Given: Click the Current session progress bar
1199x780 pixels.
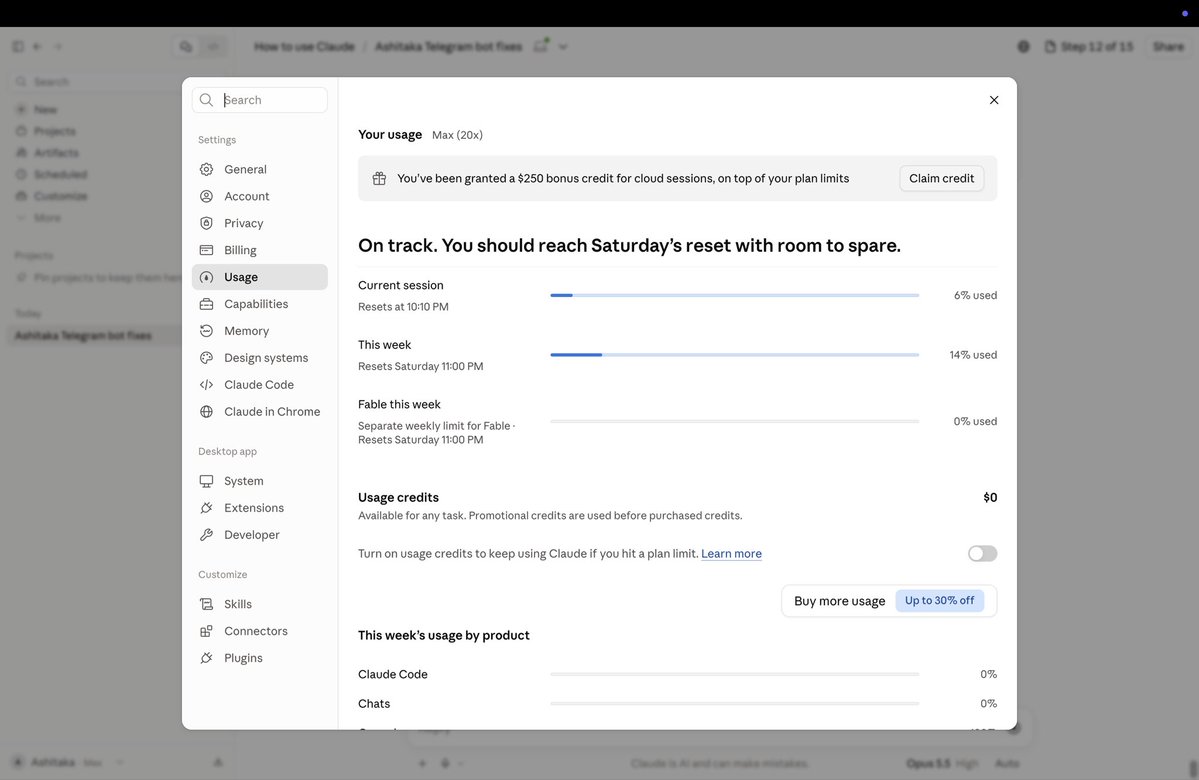Looking at the screenshot, I should 735,295.
